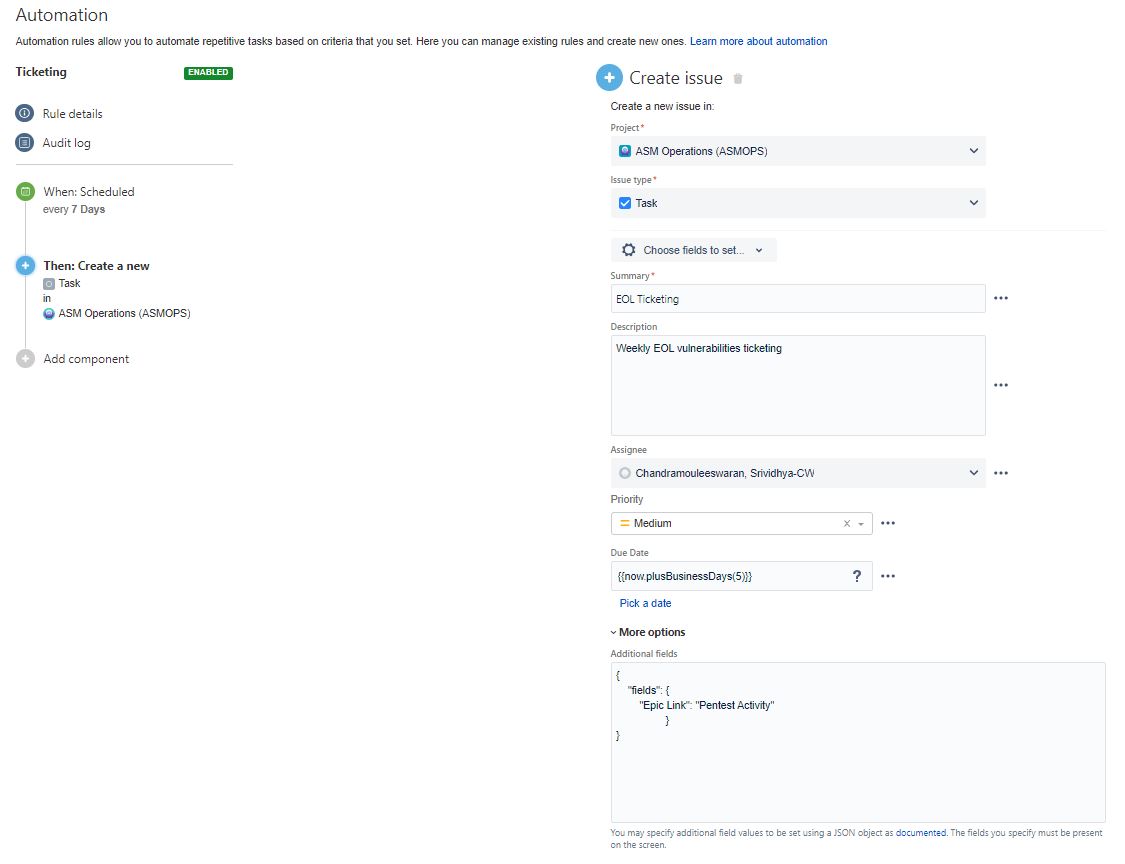Open smart values ellipsis beside Summary field
The width and height of the screenshot is (1125, 864).
pos(1001,298)
